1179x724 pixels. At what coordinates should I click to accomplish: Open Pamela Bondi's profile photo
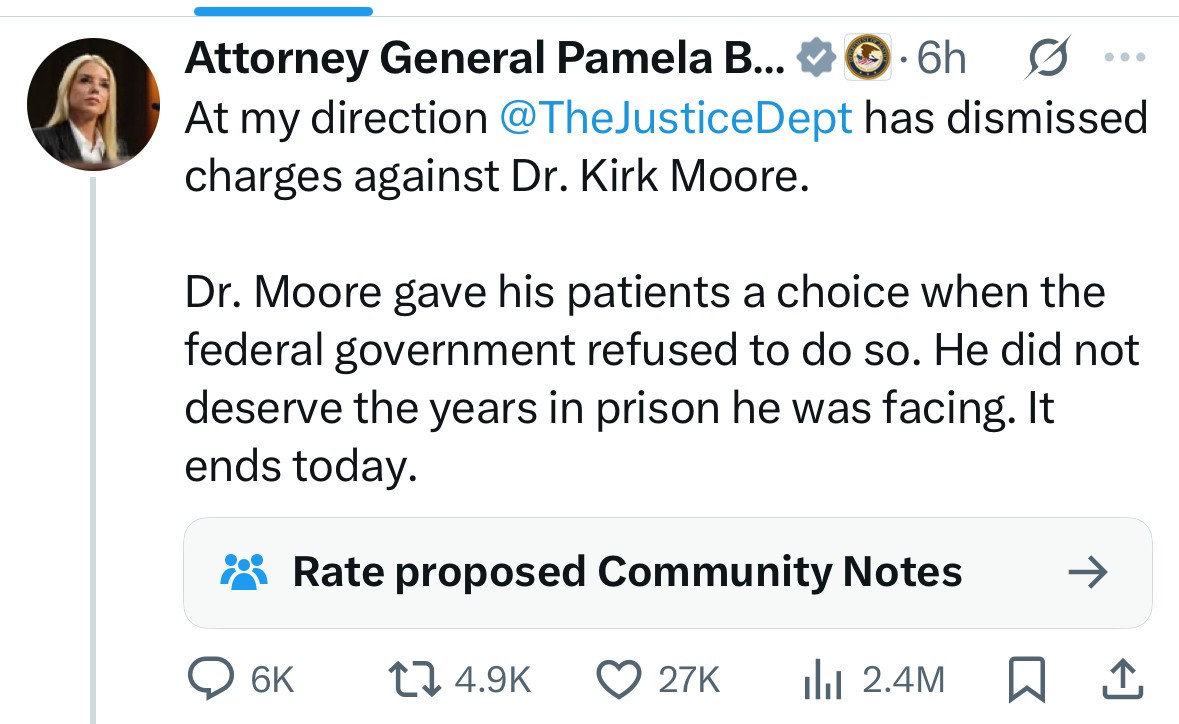click(92, 104)
